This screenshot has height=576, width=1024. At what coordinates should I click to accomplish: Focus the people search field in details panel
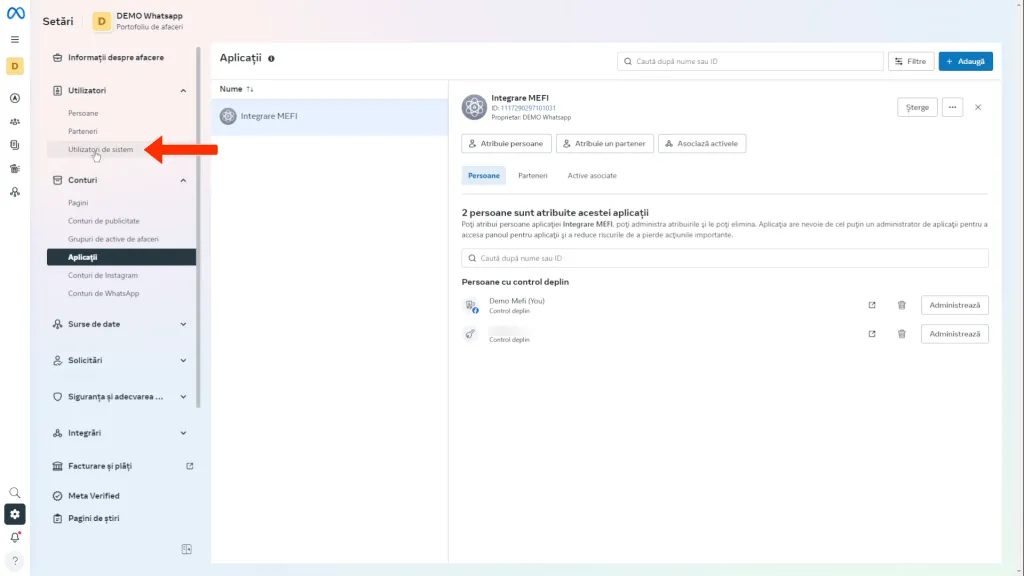[725, 258]
